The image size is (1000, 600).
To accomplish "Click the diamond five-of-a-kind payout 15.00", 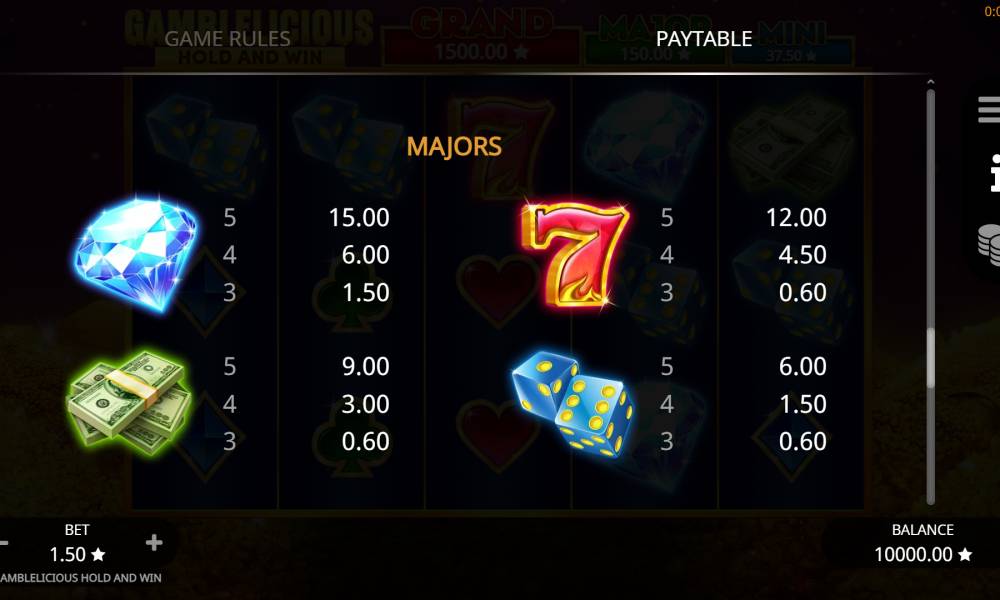I will point(359,217).
